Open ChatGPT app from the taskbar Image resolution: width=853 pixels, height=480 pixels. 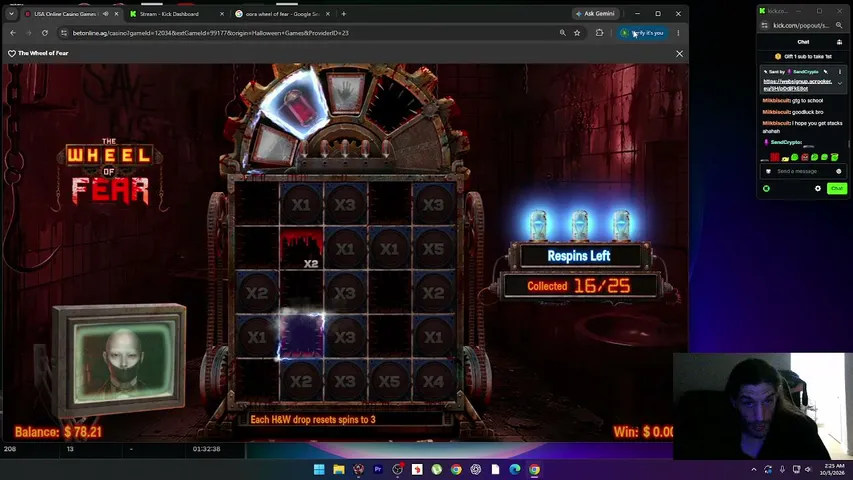[475, 469]
